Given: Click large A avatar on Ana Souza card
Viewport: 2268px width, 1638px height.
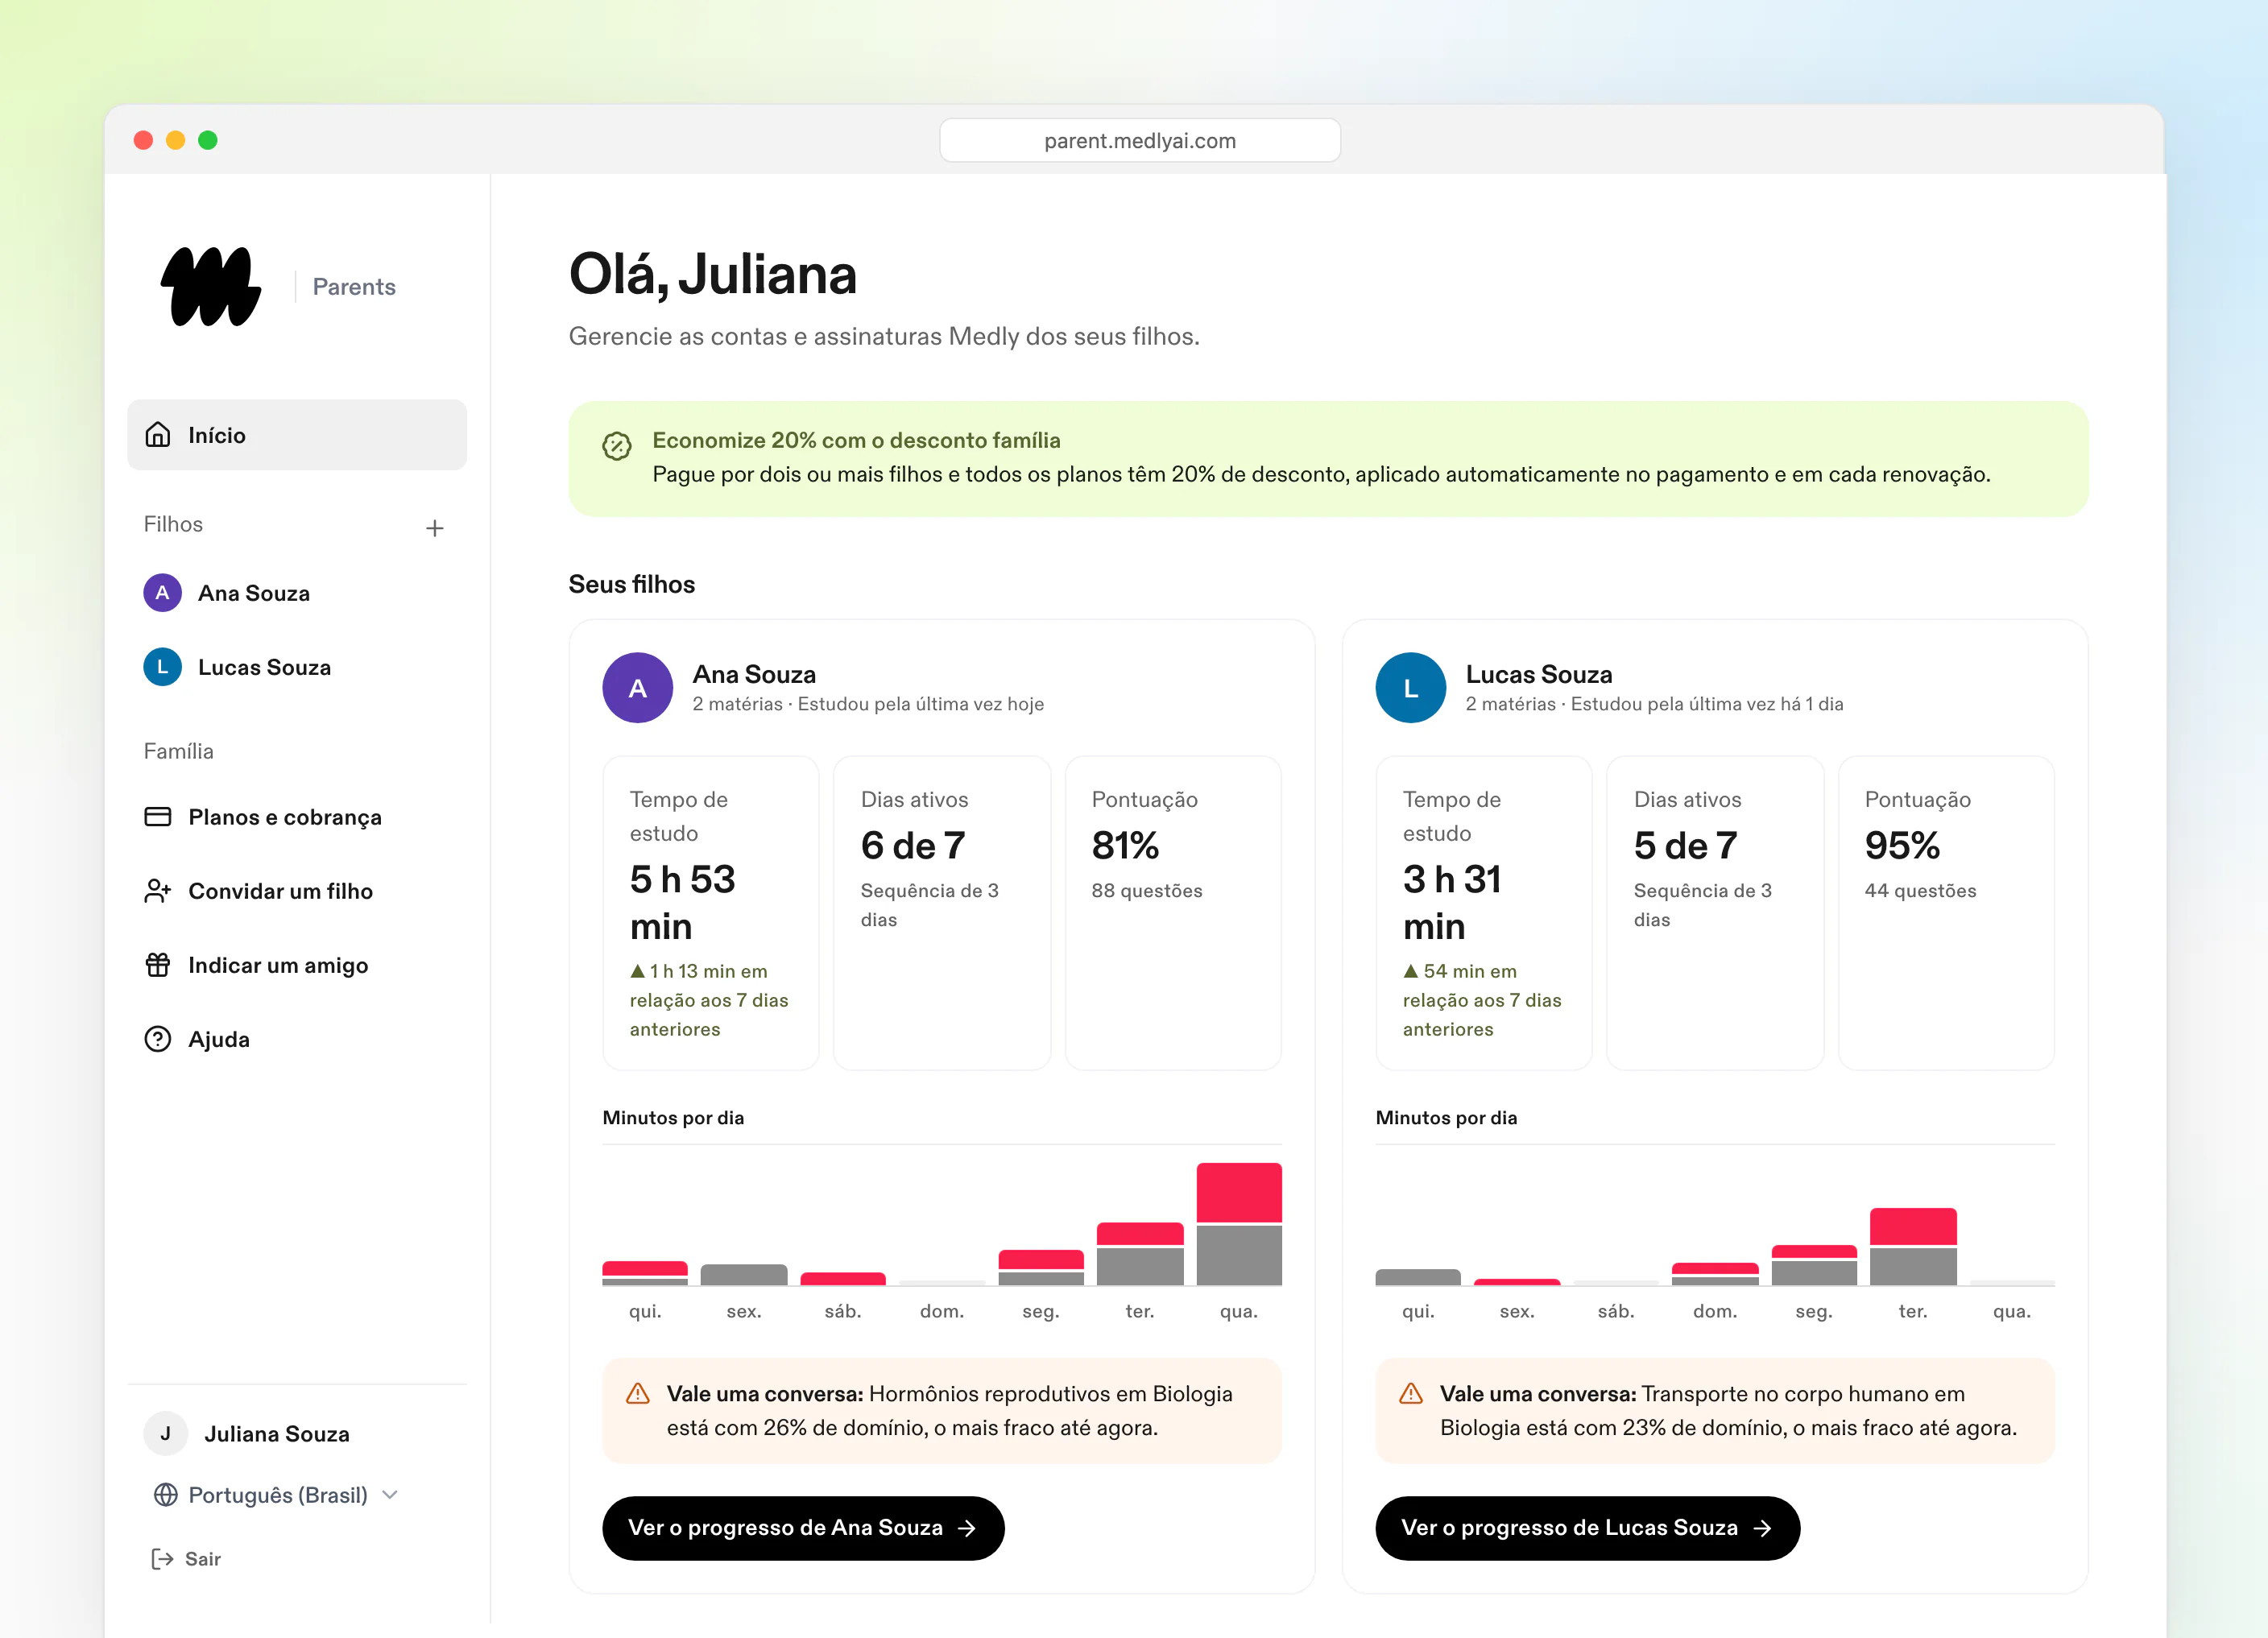Looking at the screenshot, I should (x=638, y=688).
